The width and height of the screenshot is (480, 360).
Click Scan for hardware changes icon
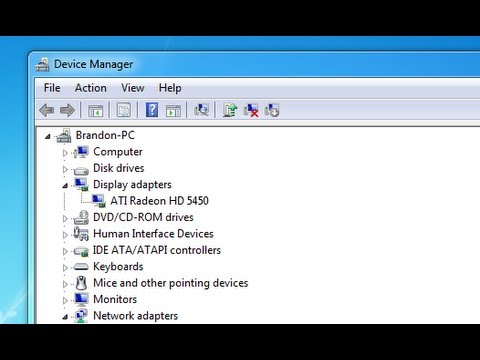coord(201,110)
